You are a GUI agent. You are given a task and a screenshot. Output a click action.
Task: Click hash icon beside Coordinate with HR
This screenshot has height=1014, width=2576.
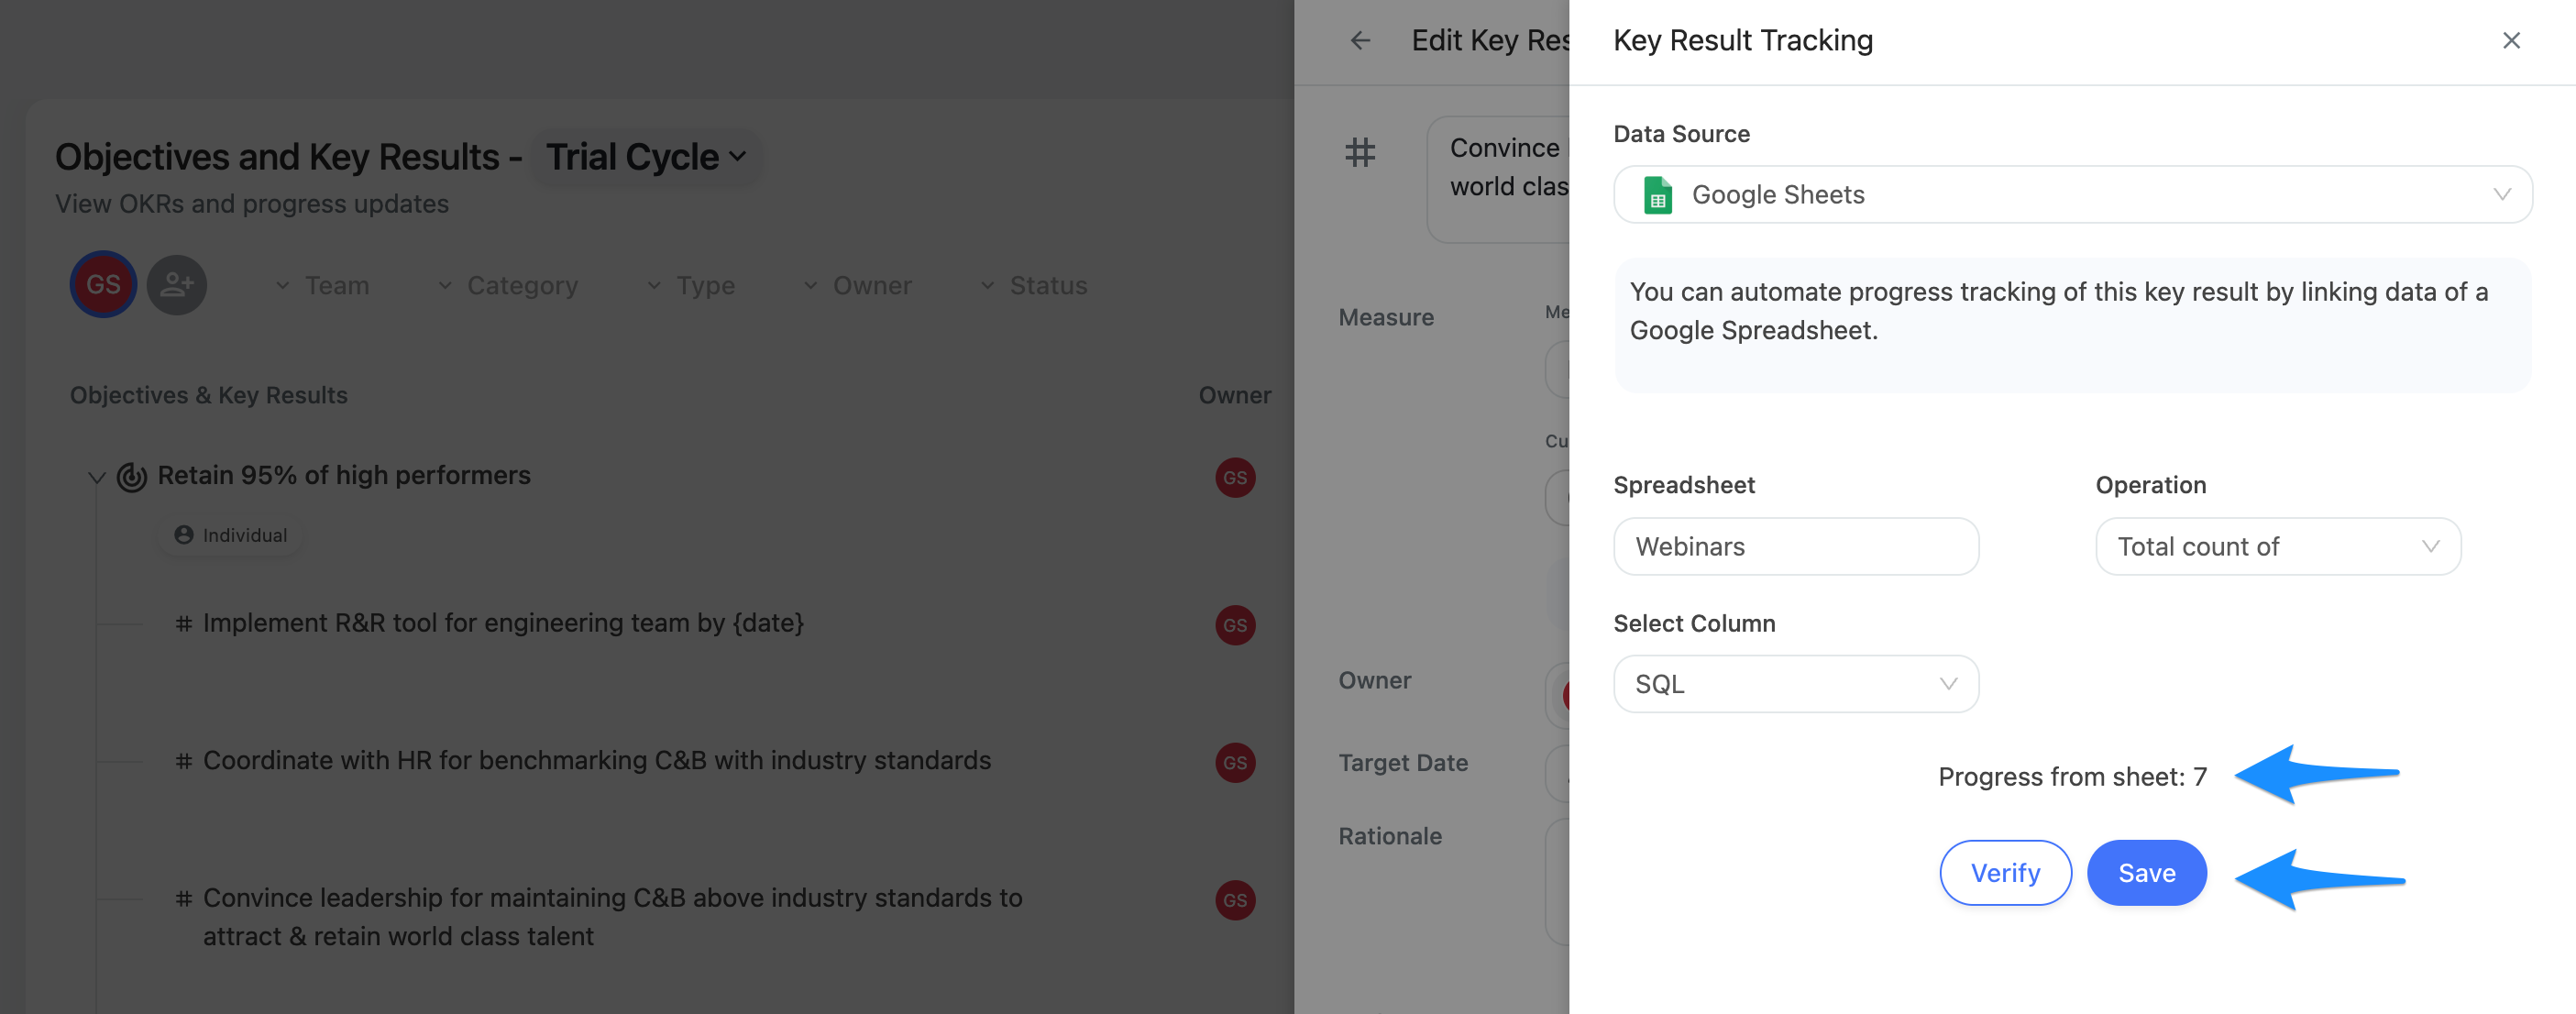click(184, 762)
